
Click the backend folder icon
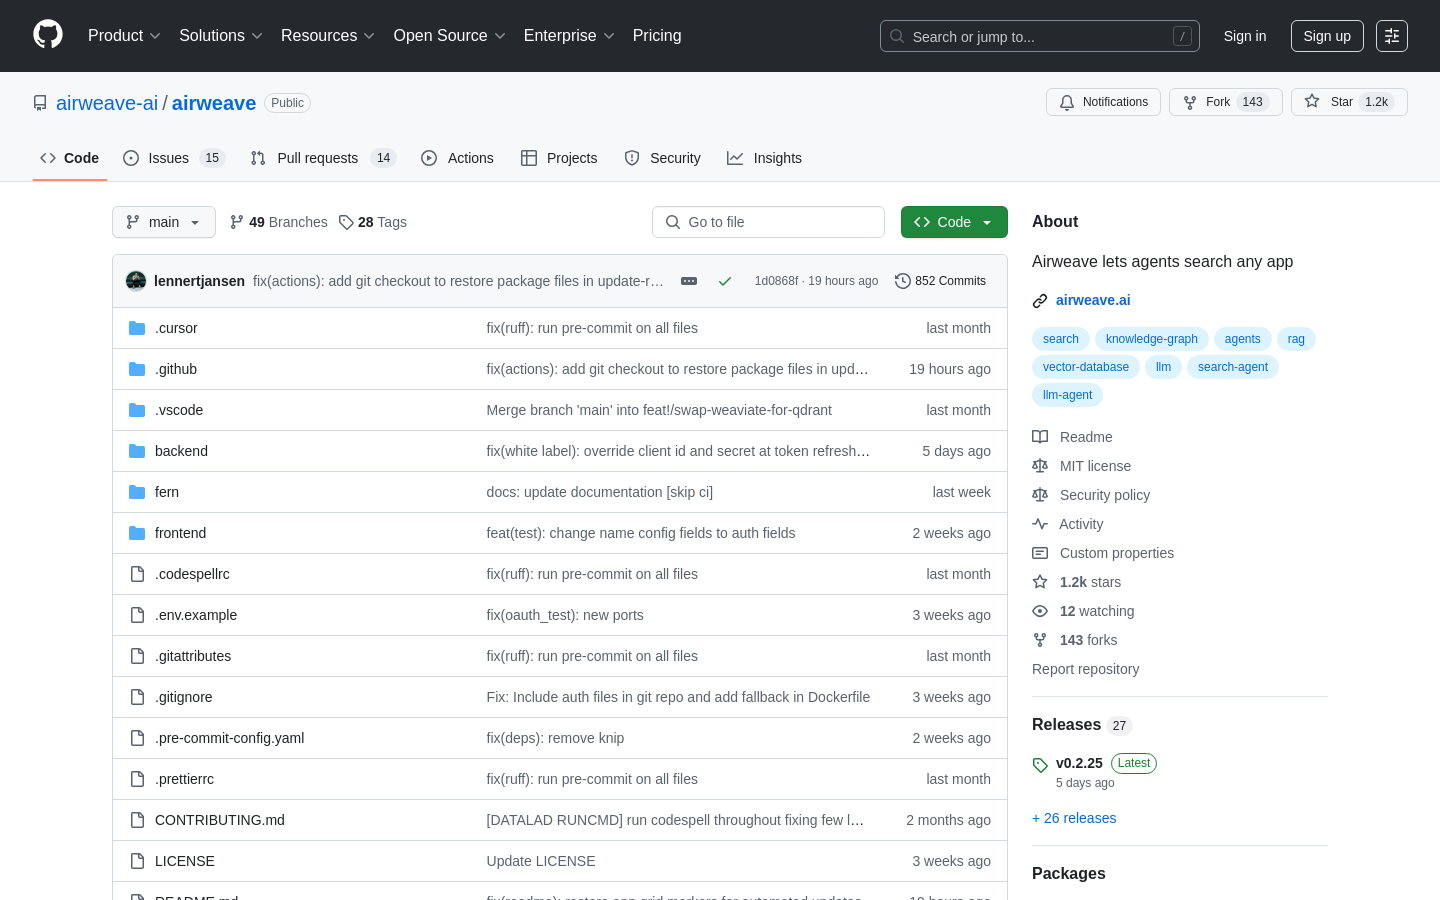[137, 451]
